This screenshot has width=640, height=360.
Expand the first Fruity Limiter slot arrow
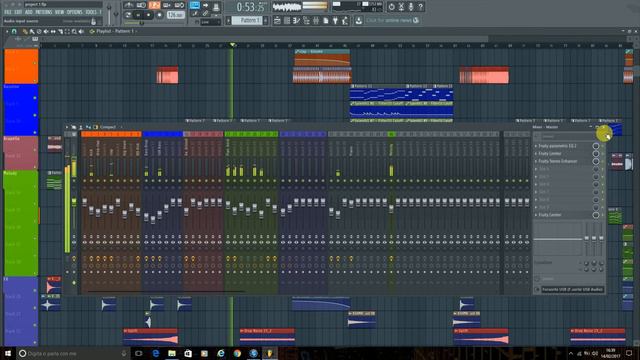pos(536,153)
